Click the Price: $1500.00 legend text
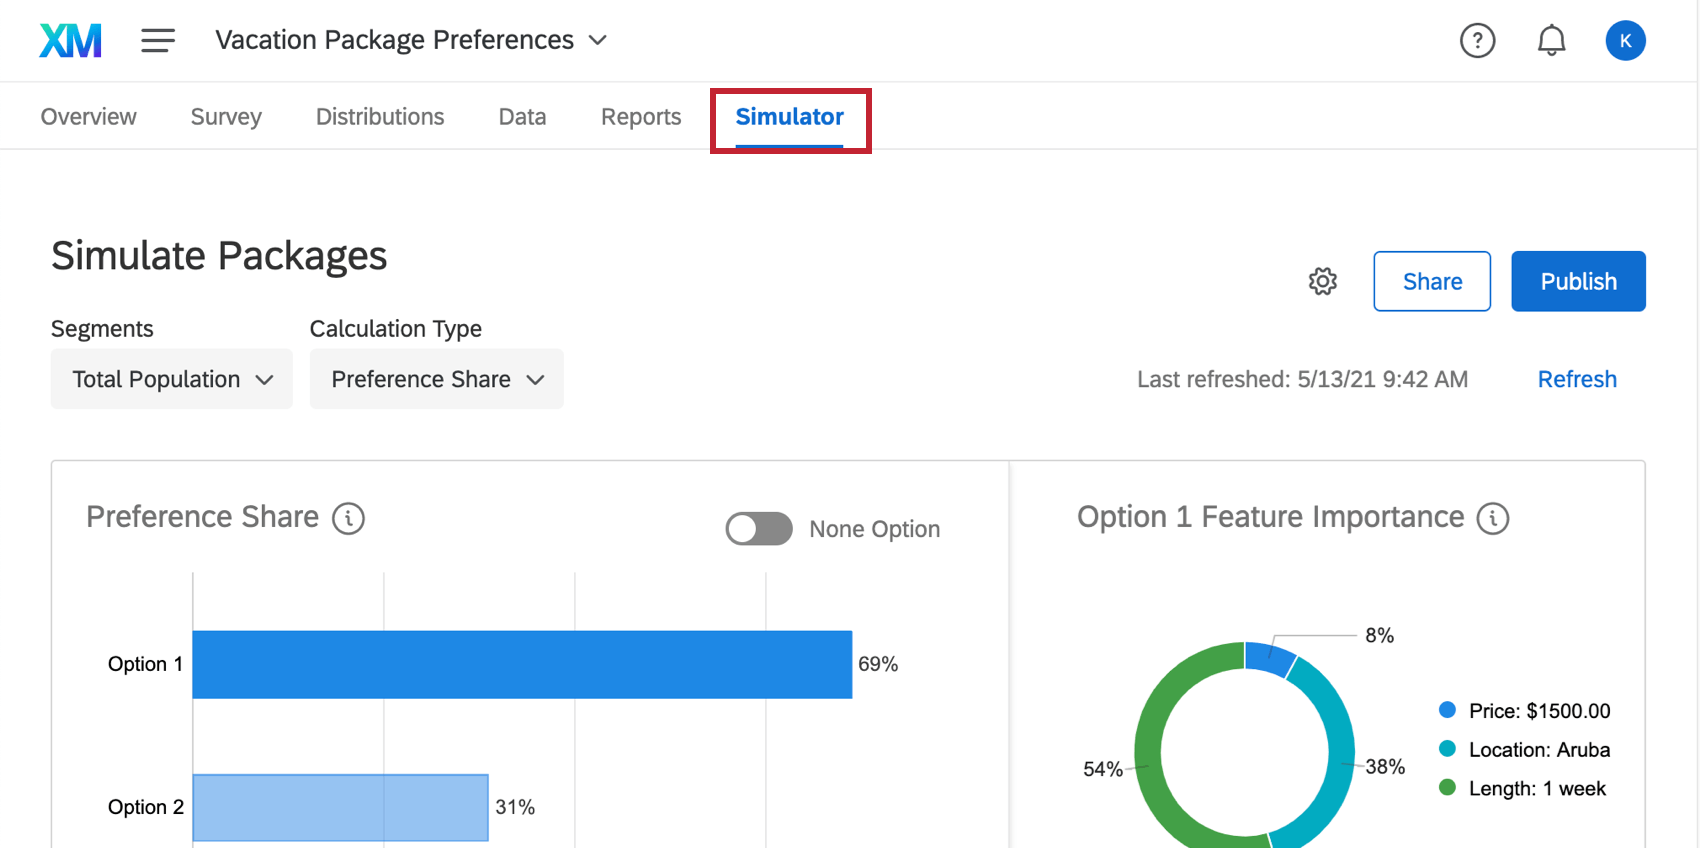 1540,711
